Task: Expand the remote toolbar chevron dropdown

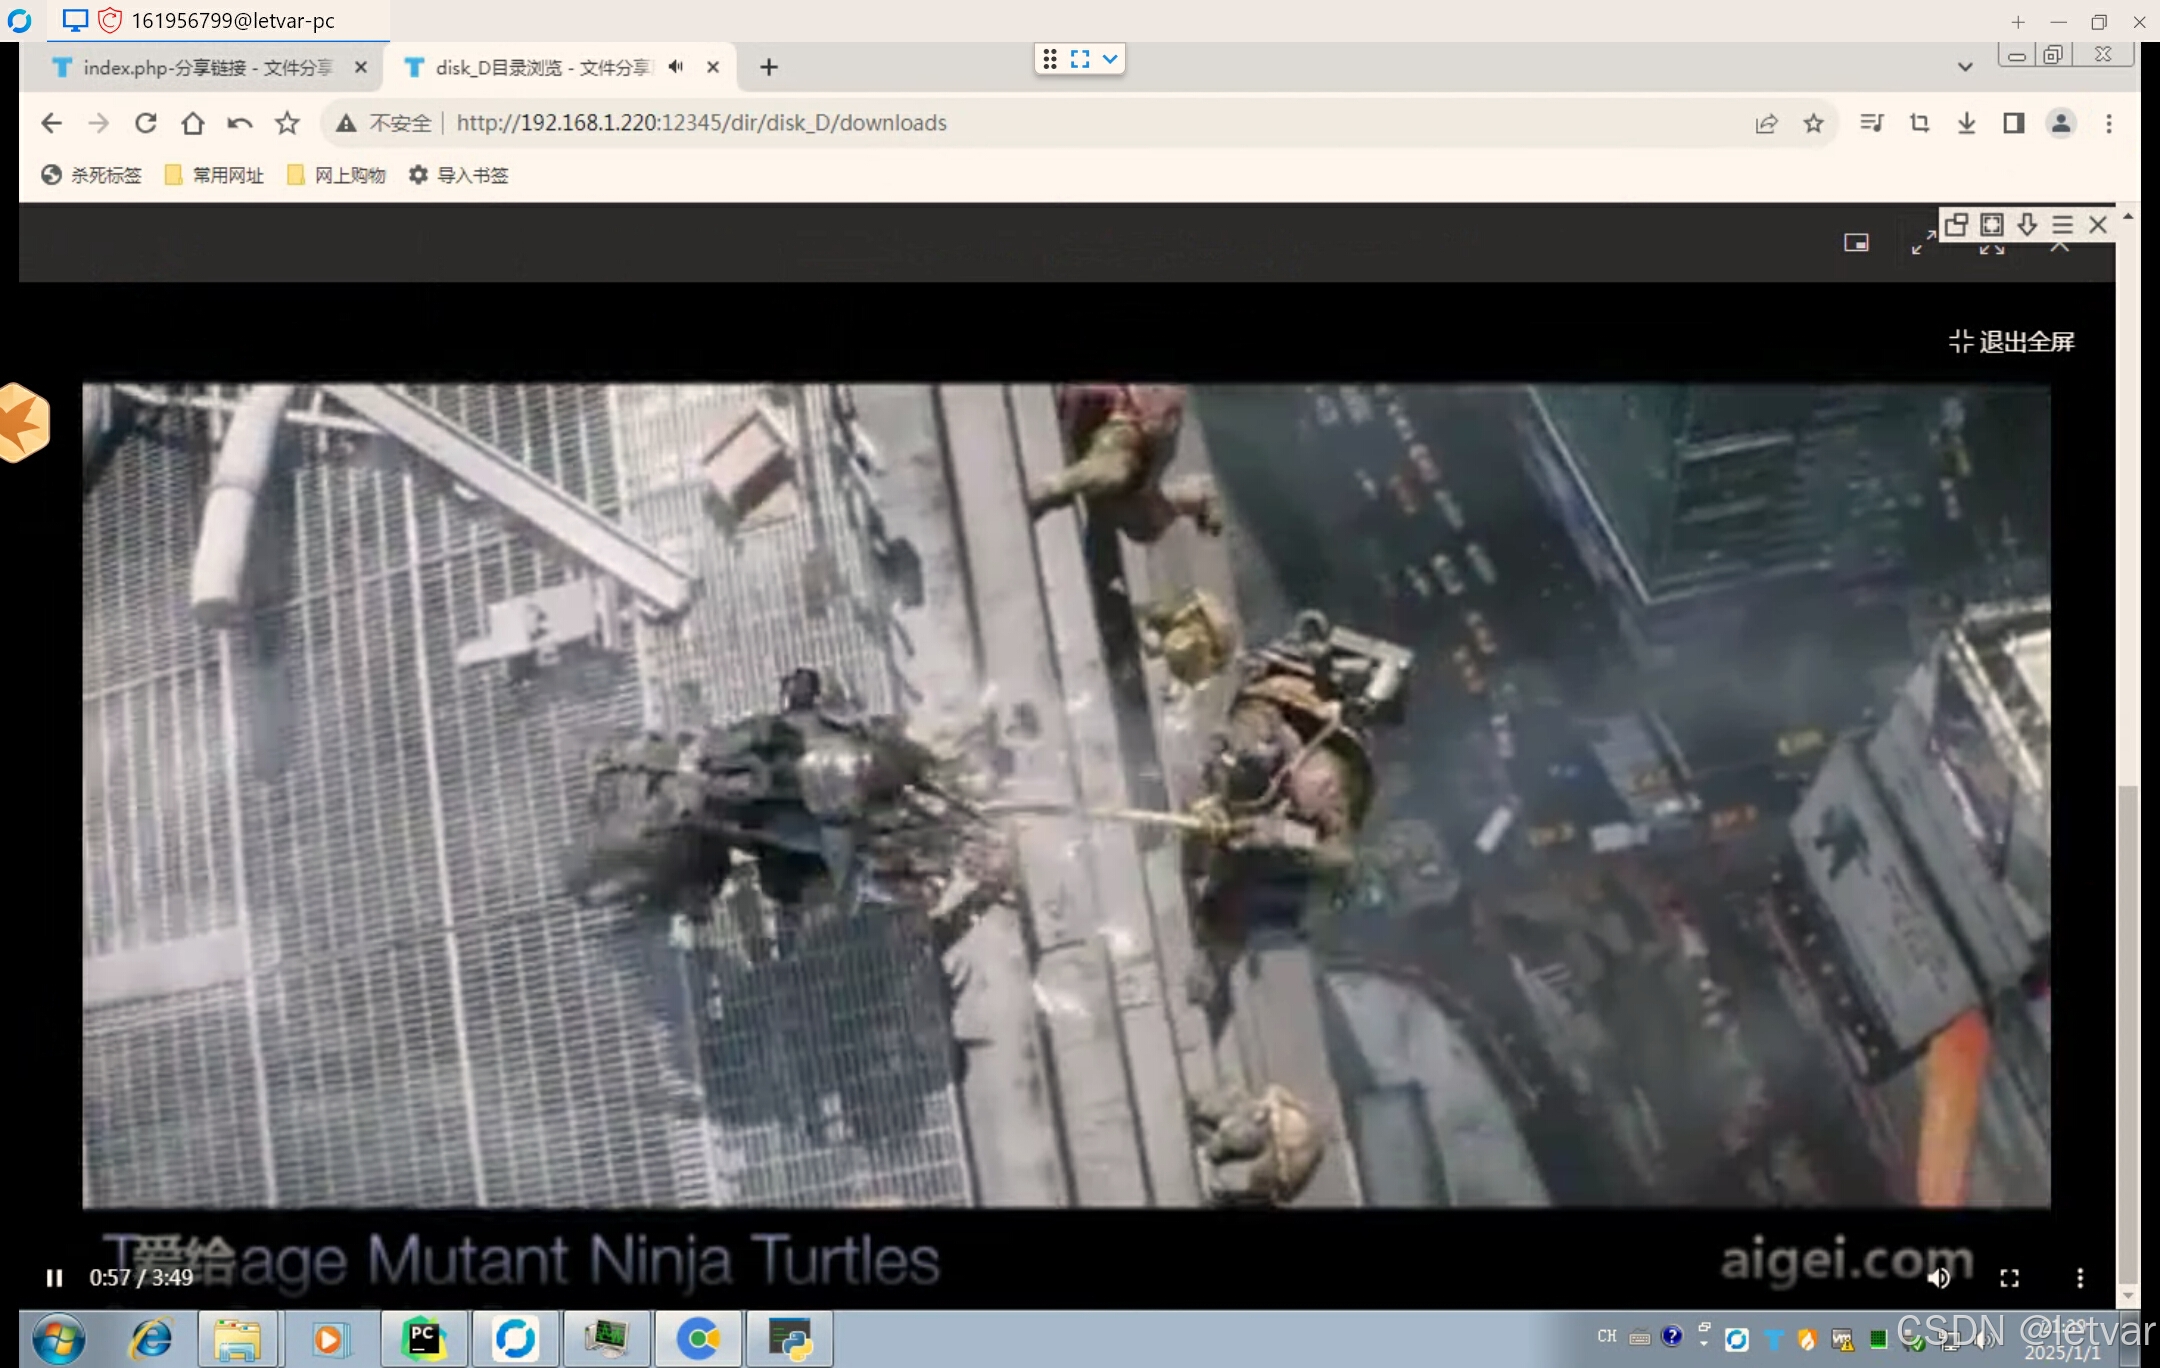Action: (1110, 59)
